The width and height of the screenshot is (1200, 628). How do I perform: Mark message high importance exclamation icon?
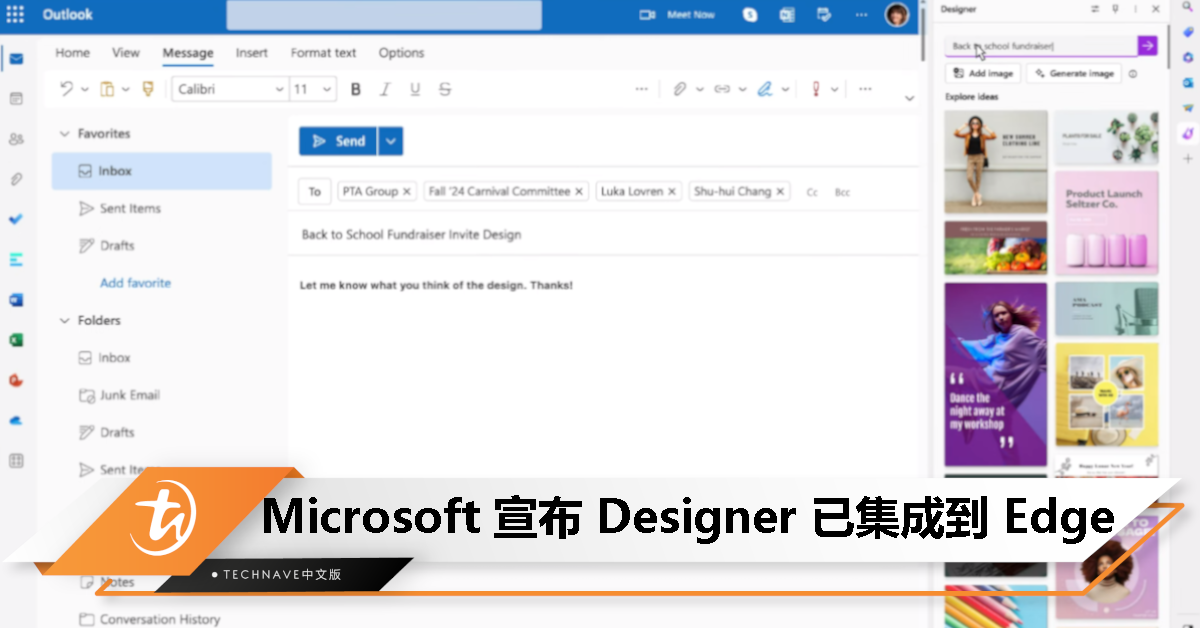[x=815, y=89]
